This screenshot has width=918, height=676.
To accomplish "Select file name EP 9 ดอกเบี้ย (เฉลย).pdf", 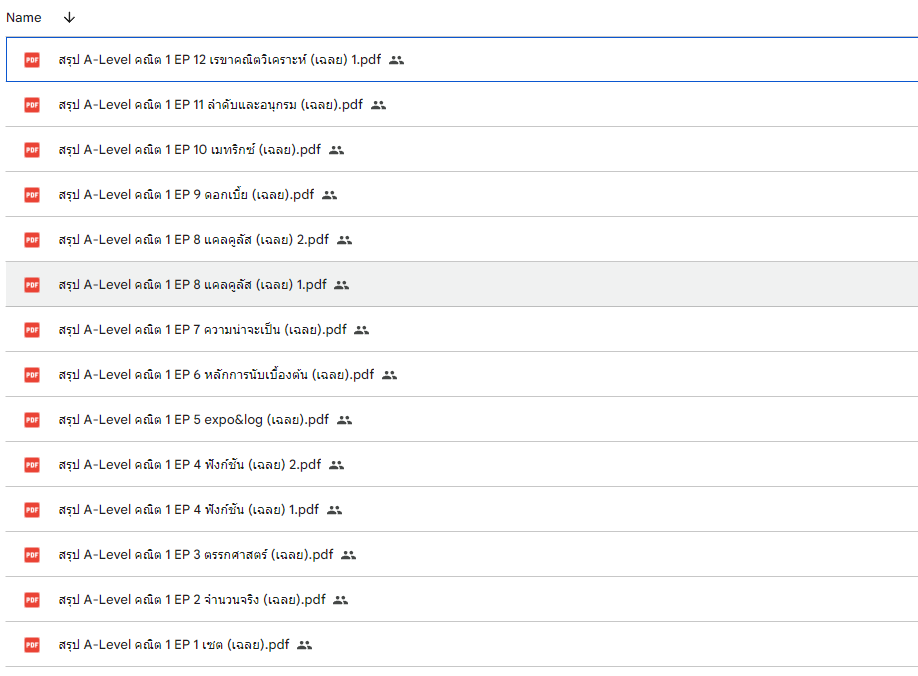I will point(186,195).
